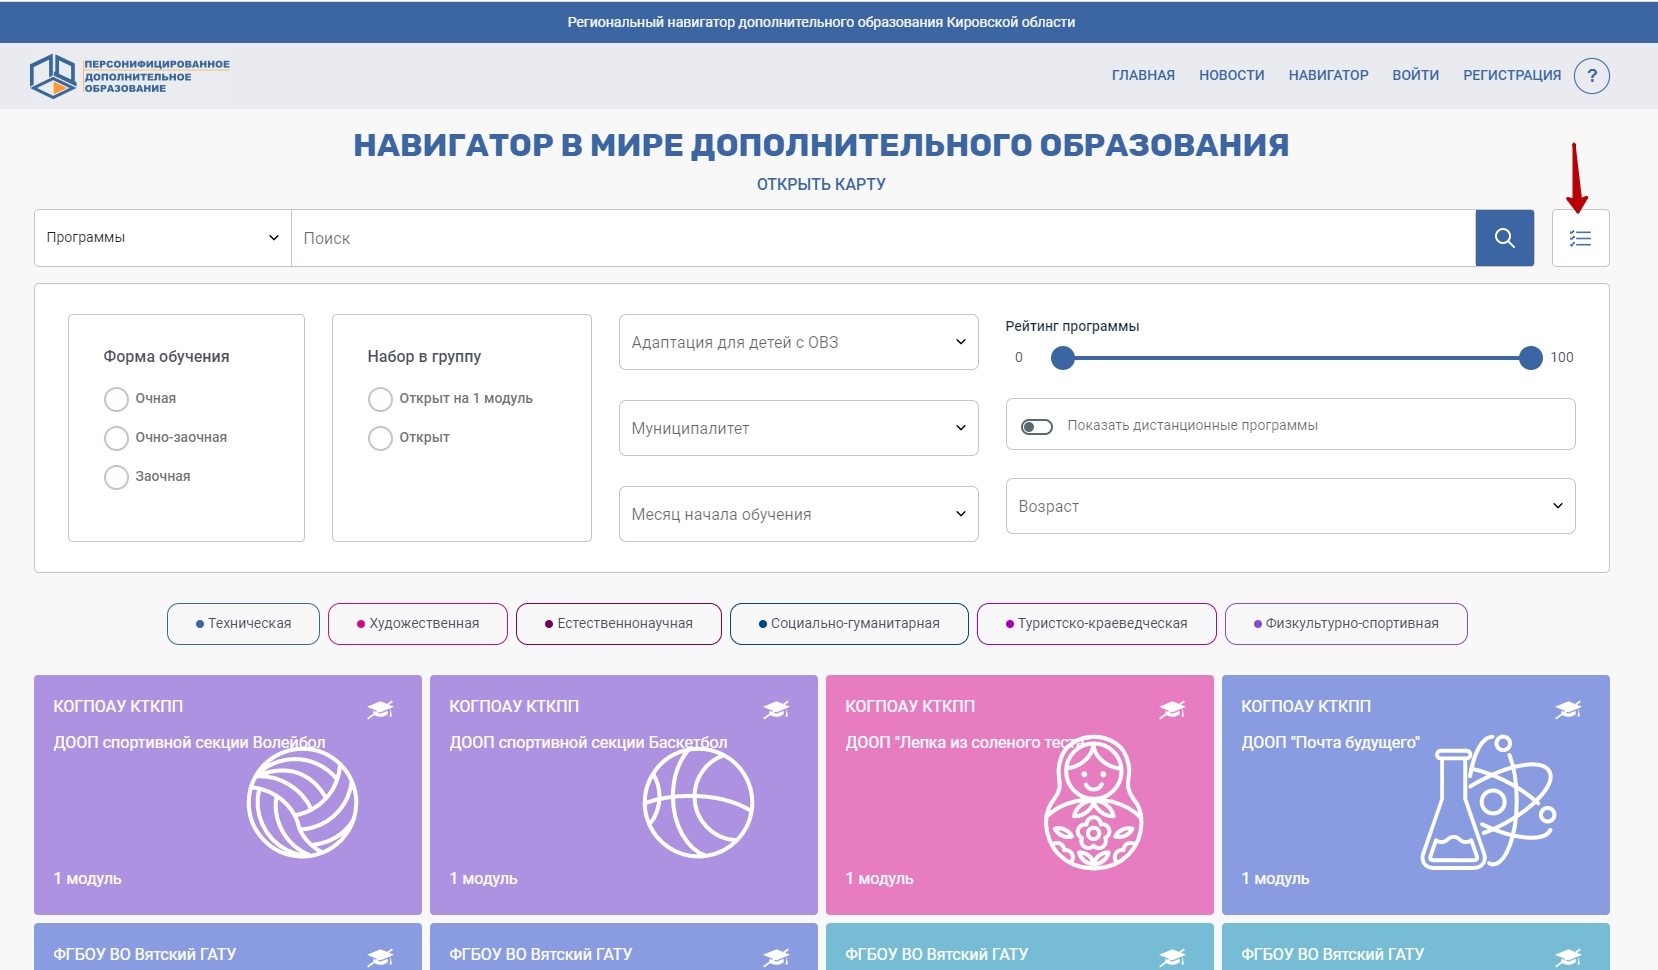Open the question mark help icon
Viewport: 1658px width, 970px height.
[1591, 76]
